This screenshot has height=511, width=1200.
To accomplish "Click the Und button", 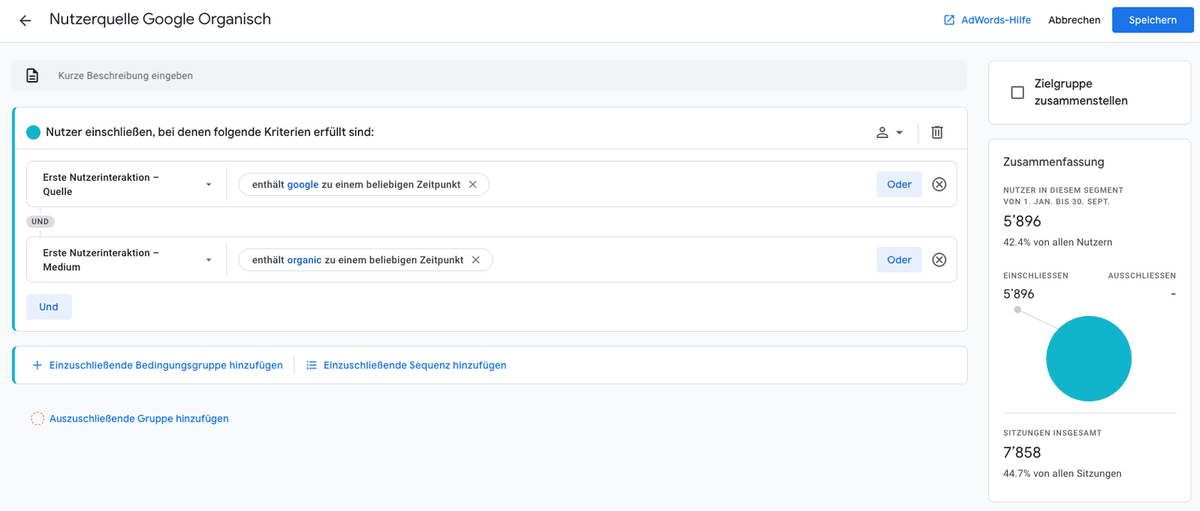I will pos(49,307).
